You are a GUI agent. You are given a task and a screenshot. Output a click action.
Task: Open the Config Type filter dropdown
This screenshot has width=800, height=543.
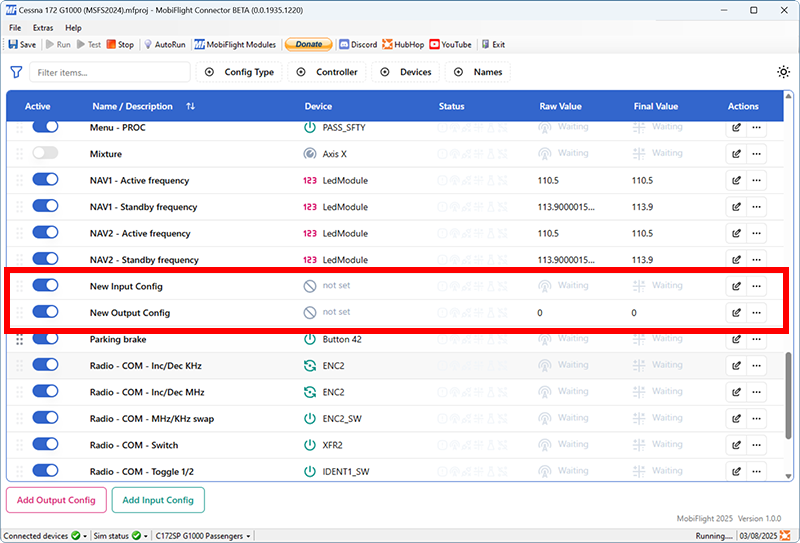click(x=239, y=72)
